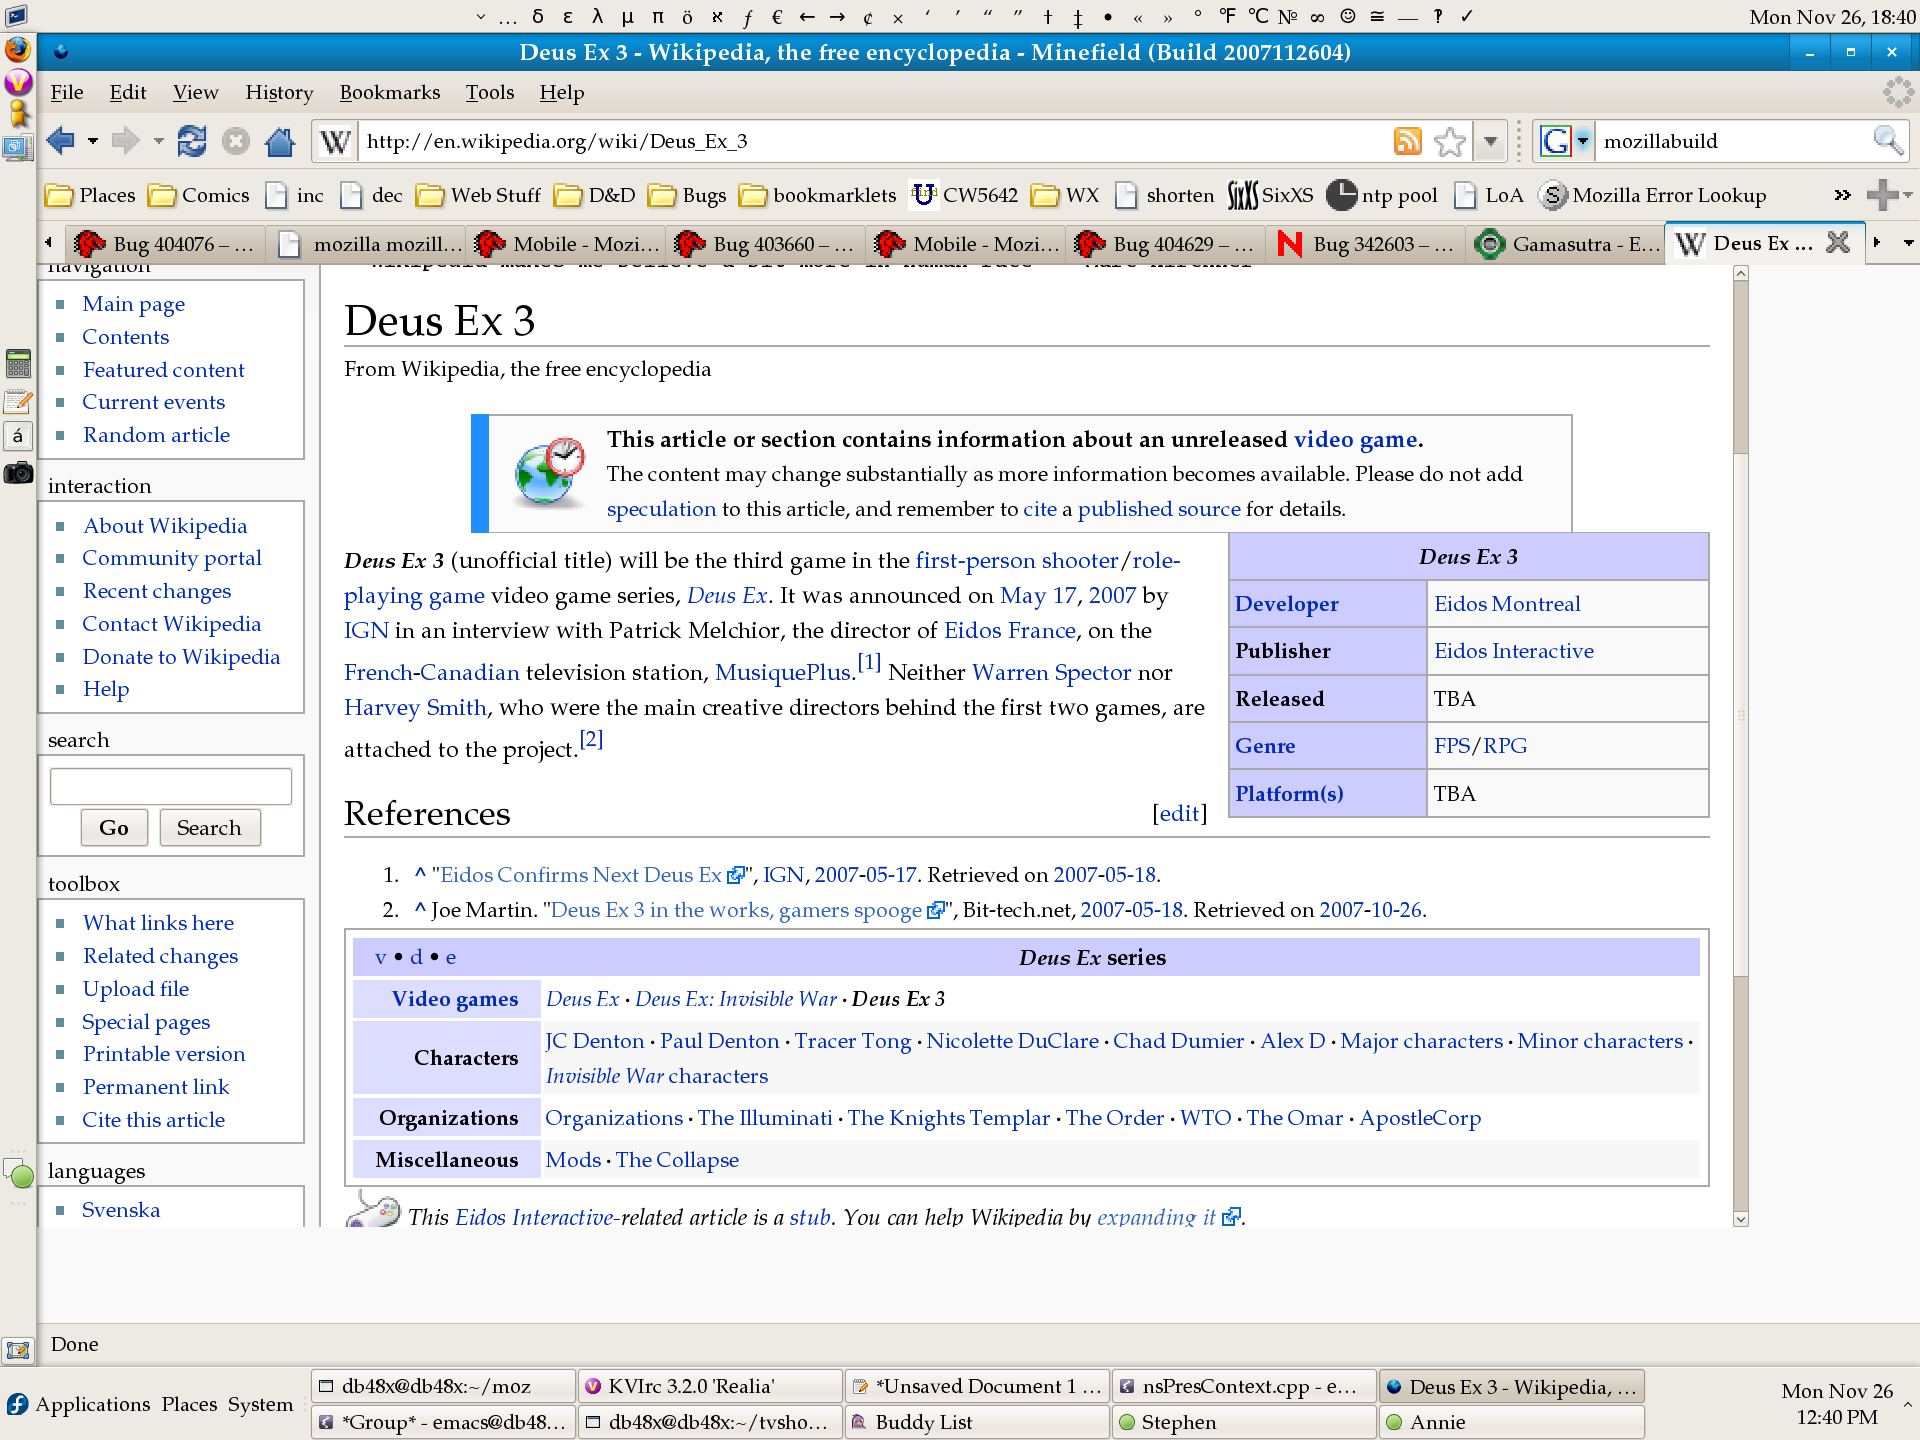Screen dimensions: 1920x1440
Task: Open The Illuminati link
Action: [765, 1118]
